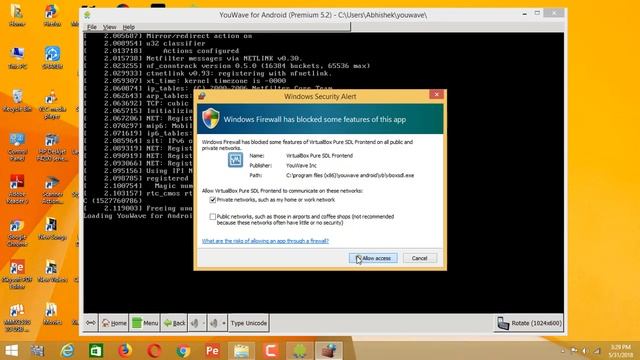
Task: Select the This PC desktop icon
Action: [17, 58]
